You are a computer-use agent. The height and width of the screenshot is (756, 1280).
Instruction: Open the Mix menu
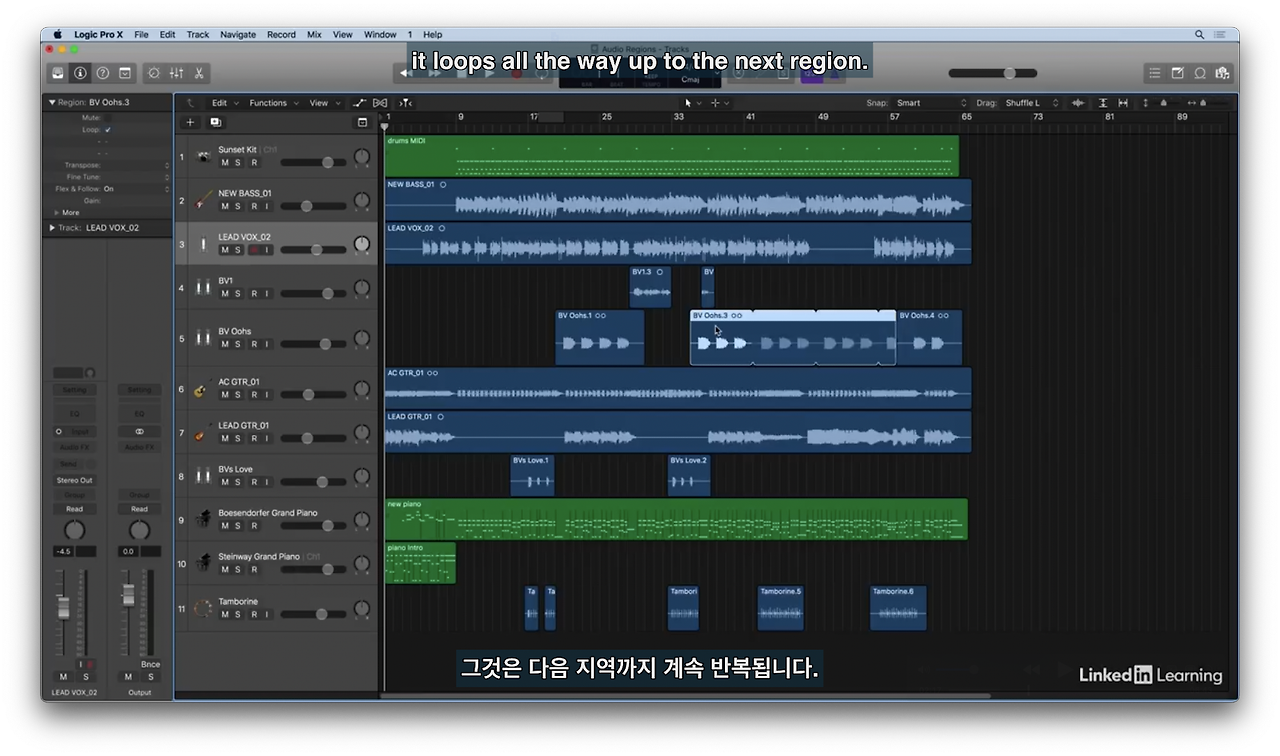click(x=314, y=34)
